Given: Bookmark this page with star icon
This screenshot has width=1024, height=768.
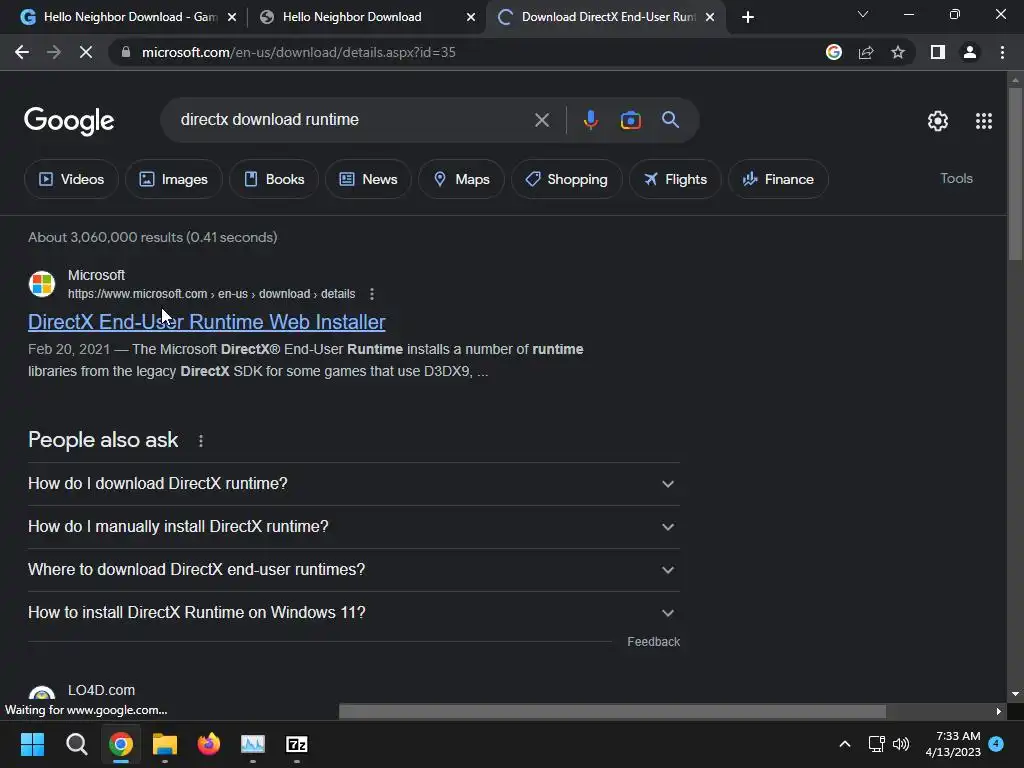Looking at the screenshot, I should coord(898,52).
